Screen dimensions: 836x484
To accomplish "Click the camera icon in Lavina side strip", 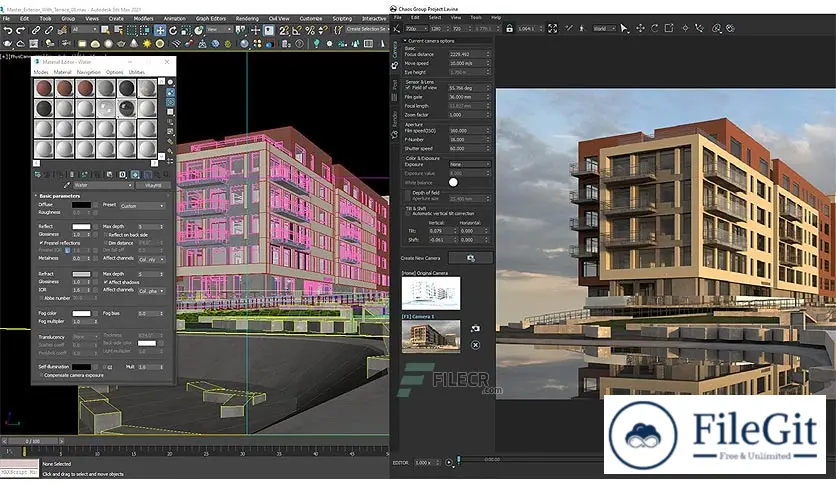I will click(395, 66).
